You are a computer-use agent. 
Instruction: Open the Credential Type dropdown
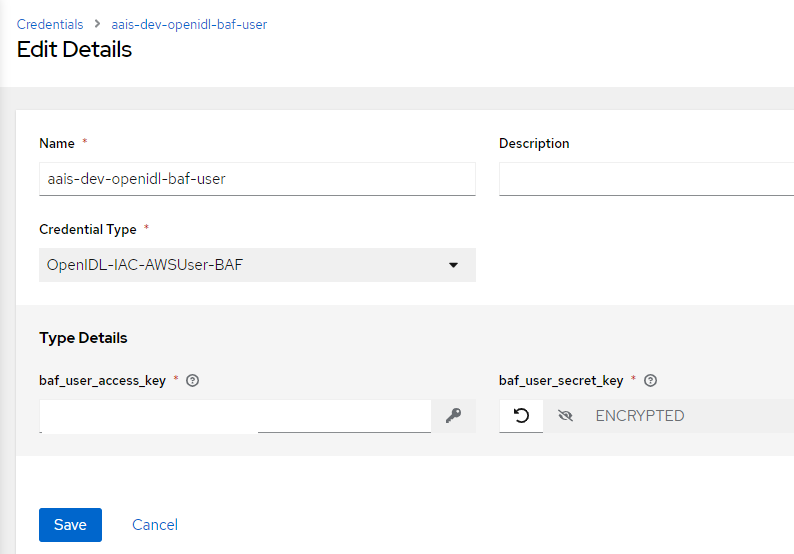click(x=257, y=265)
